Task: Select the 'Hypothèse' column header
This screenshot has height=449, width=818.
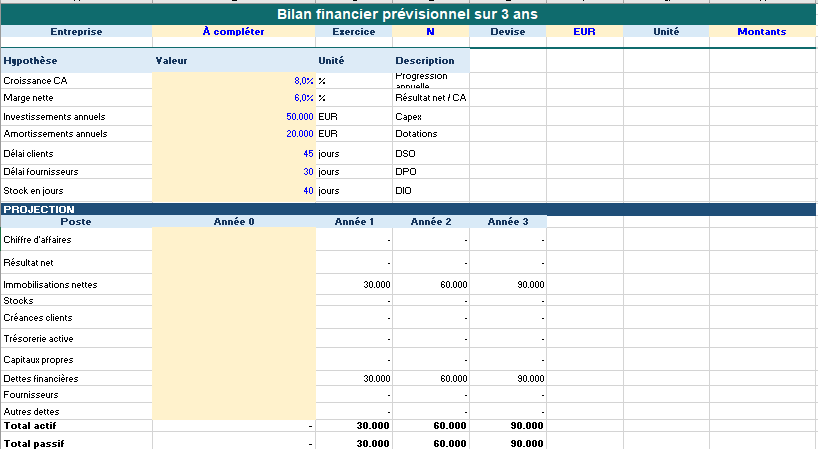Action: pyautogui.click(x=76, y=60)
